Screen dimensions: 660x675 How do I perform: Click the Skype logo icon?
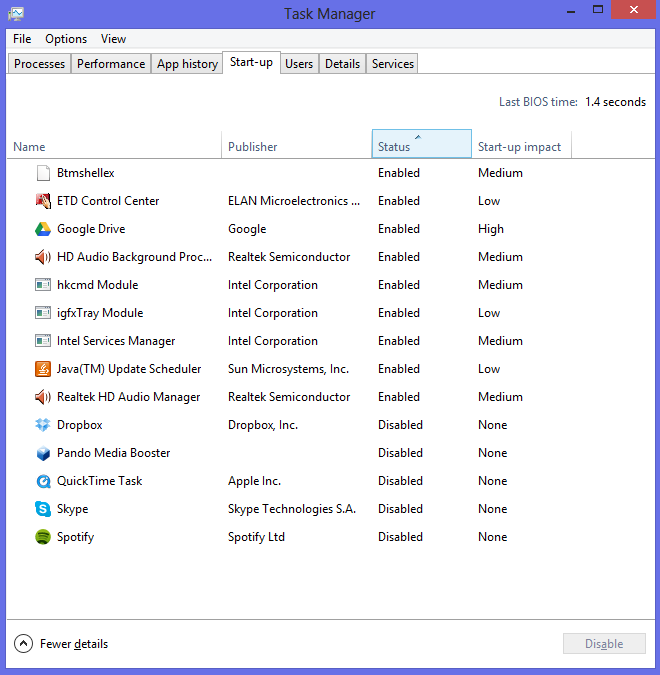coord(43,509)
